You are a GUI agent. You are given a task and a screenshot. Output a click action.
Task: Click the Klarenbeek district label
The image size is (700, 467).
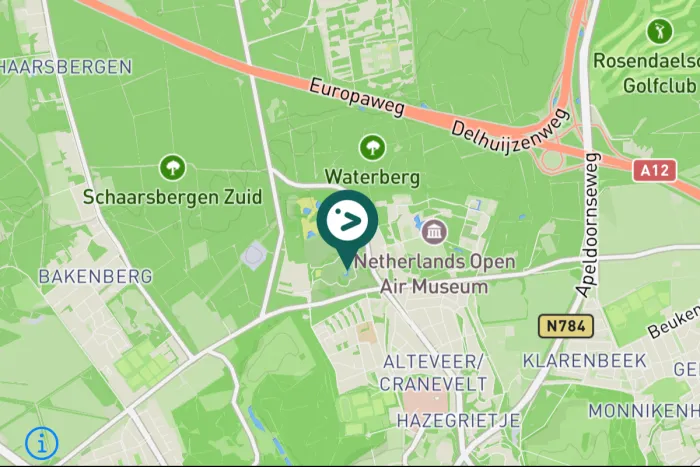pyautogui.click(x=584, y=360)
